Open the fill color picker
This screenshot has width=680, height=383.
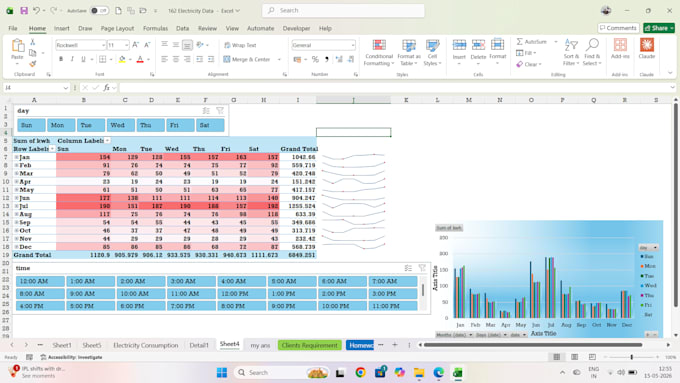point(129,59)
